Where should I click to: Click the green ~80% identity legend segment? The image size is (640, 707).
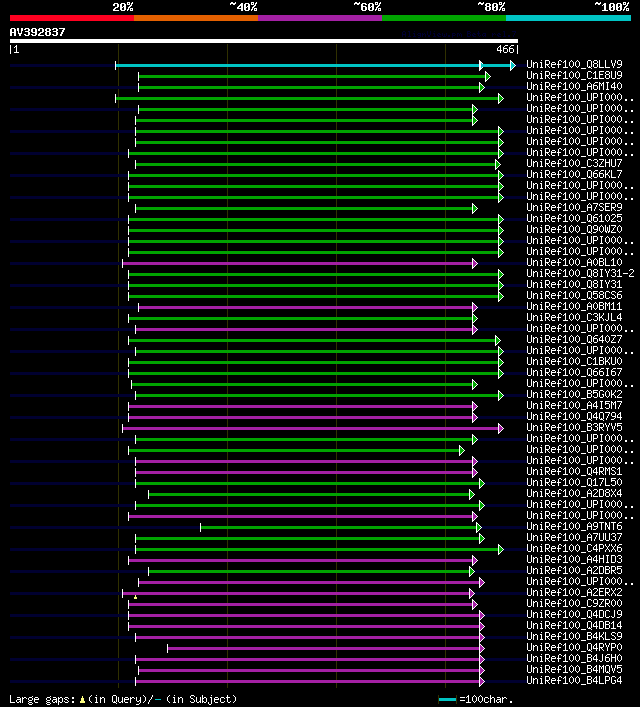[444, 18]
